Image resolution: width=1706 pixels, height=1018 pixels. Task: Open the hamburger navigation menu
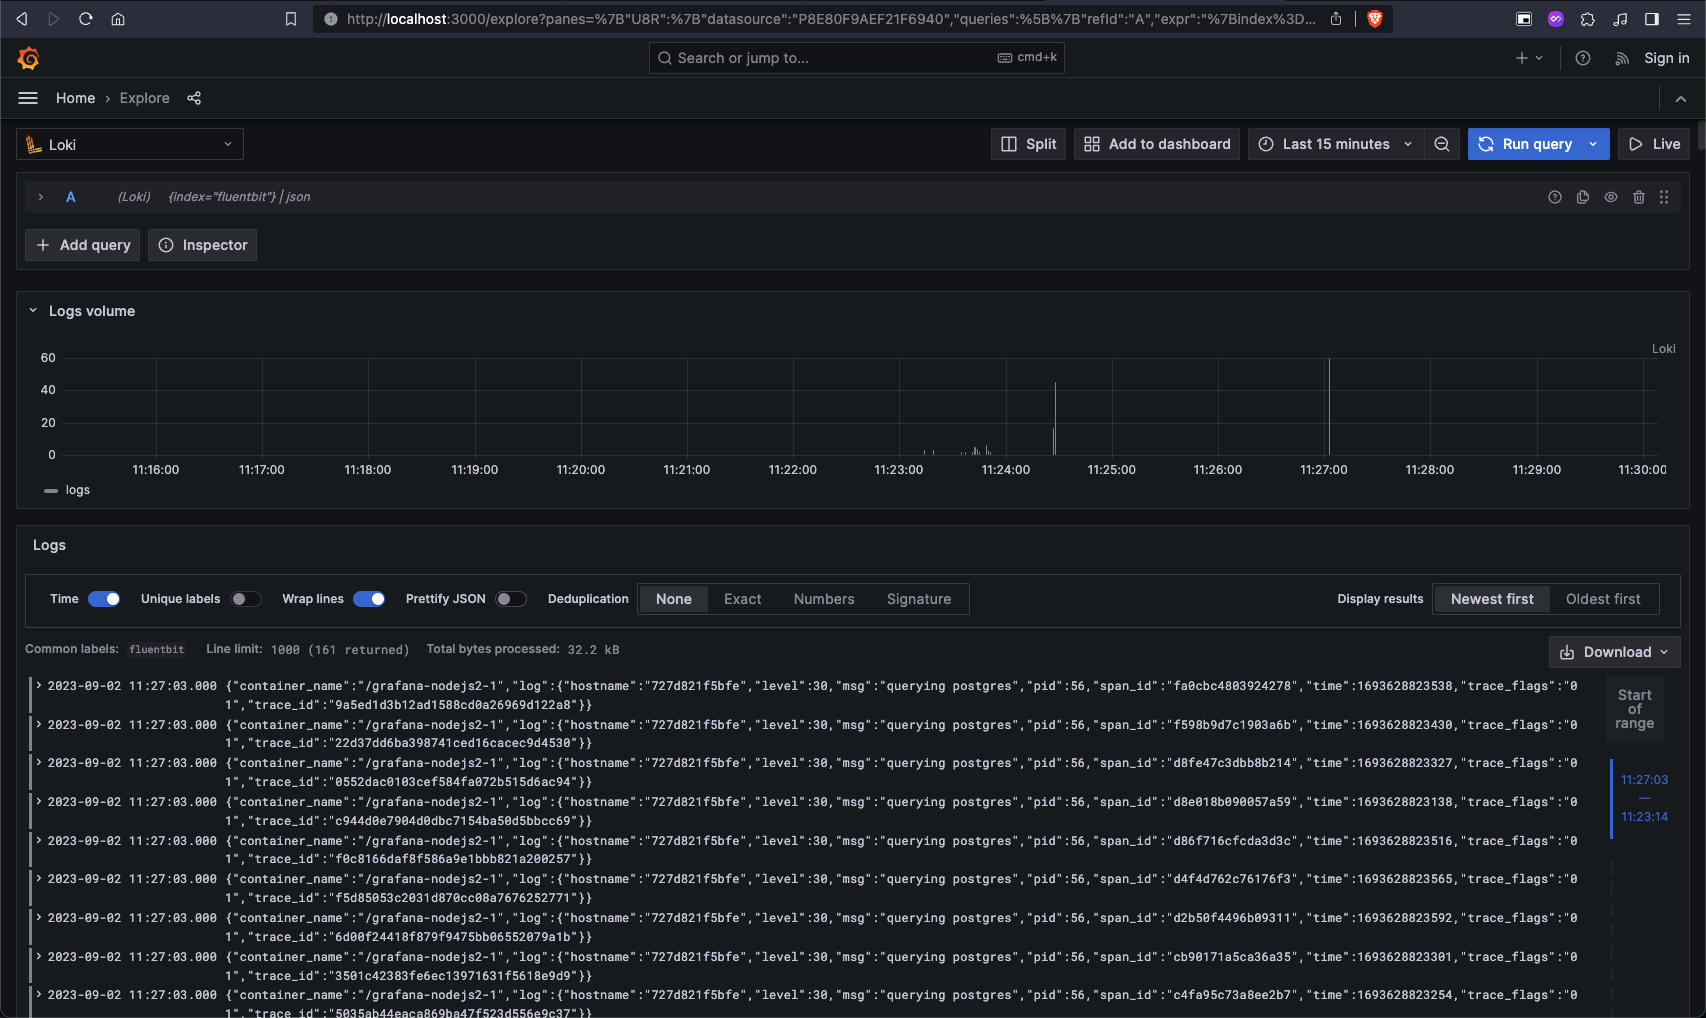[28, 98]
